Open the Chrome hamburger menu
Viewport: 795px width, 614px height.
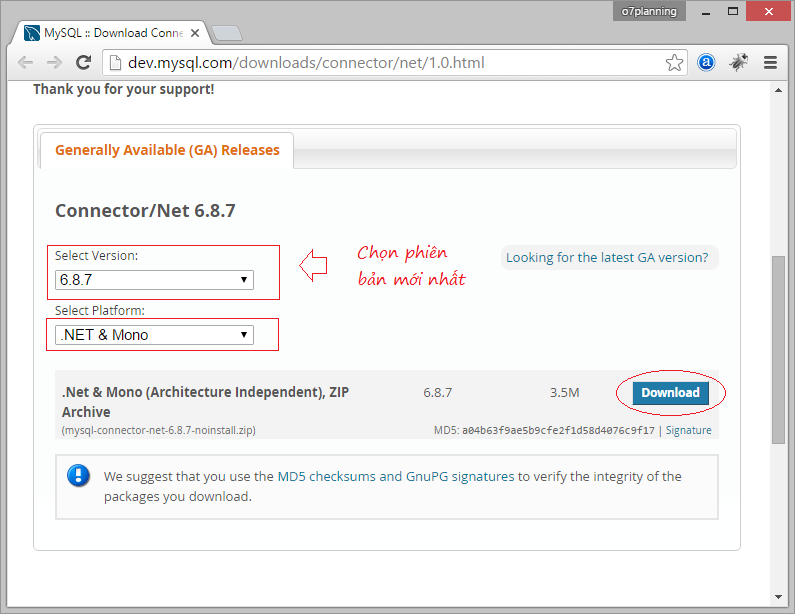click(770, 62)
